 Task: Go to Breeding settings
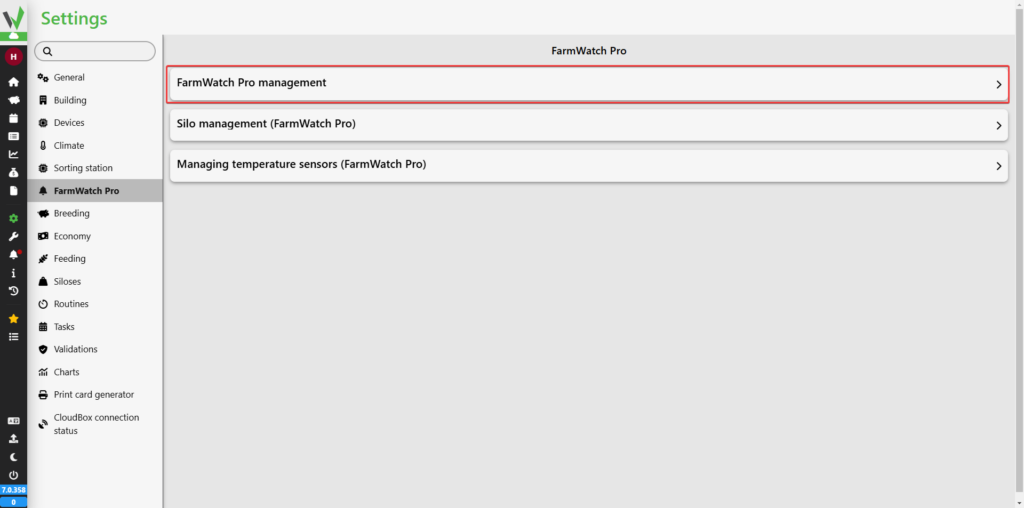pos(71,213)
